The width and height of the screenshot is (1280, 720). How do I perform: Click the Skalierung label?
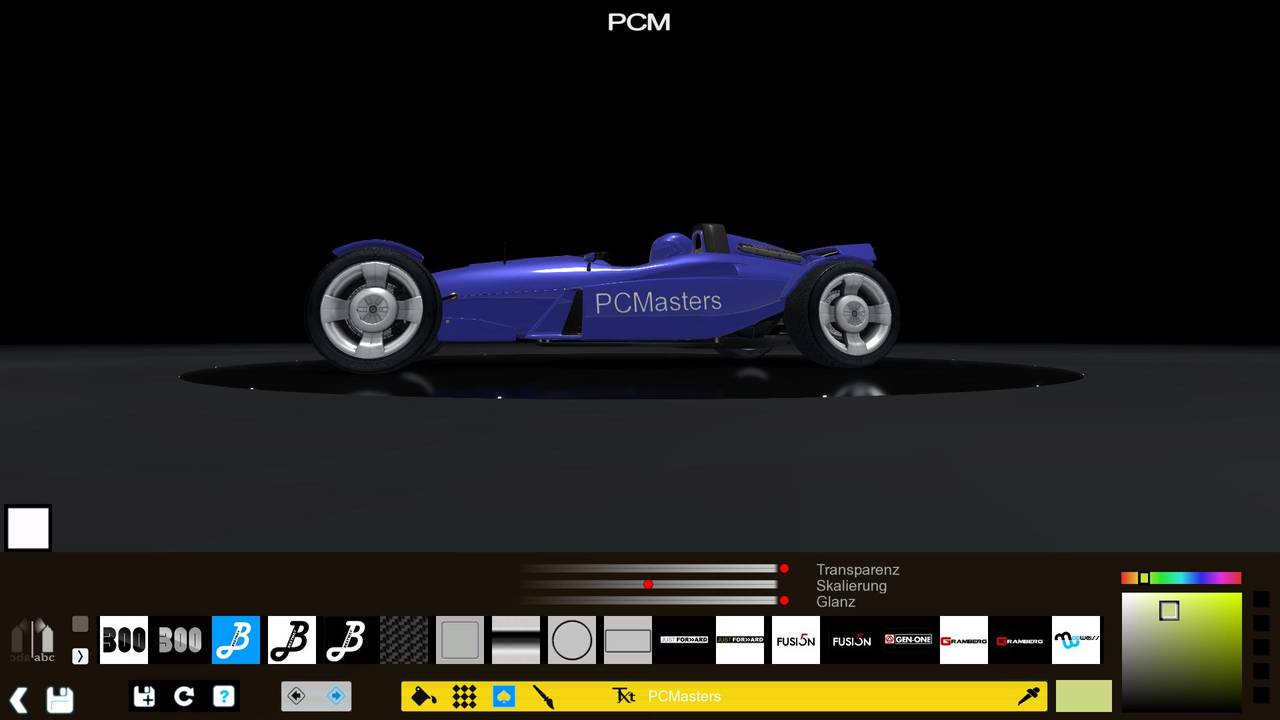[851, 585]
